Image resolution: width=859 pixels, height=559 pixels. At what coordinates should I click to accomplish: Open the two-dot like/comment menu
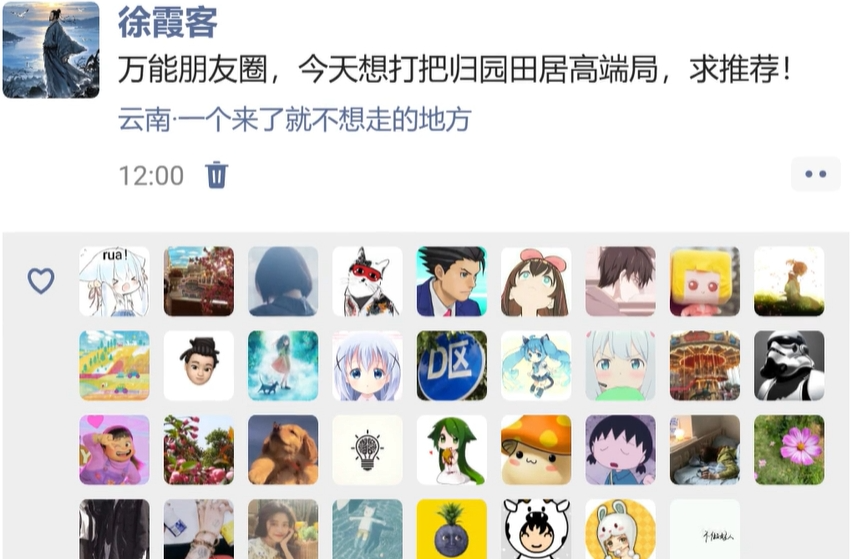(x=815, y=174)
